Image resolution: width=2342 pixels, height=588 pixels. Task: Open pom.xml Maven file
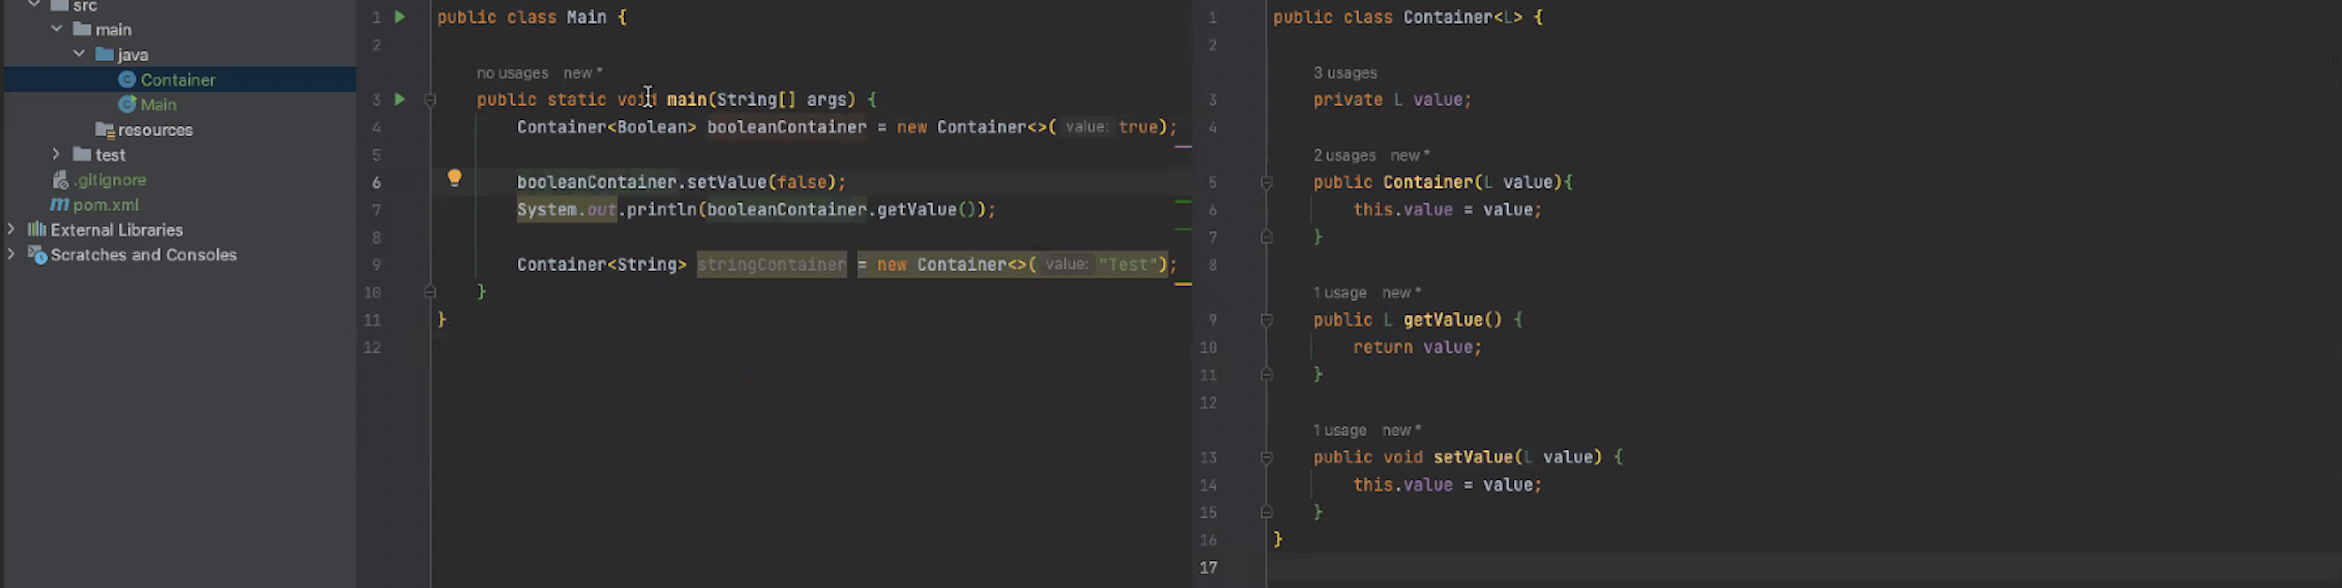click(106, 205)
